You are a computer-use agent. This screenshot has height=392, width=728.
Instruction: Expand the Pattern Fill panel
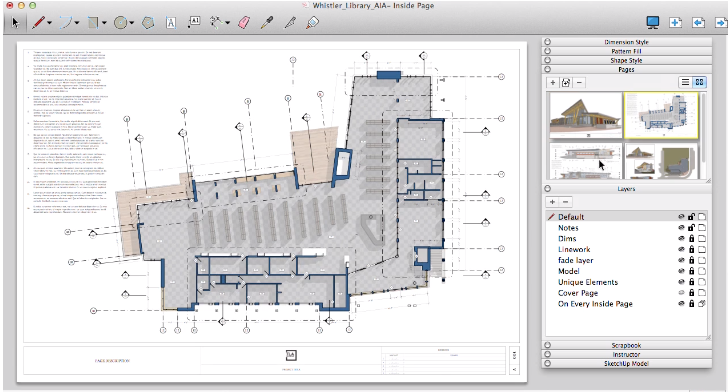pyautogui.click(x=626, y=51)
